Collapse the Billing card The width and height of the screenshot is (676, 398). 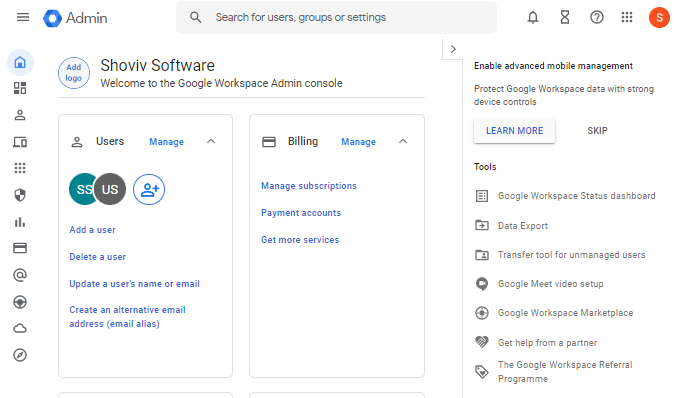pos(403,141)
